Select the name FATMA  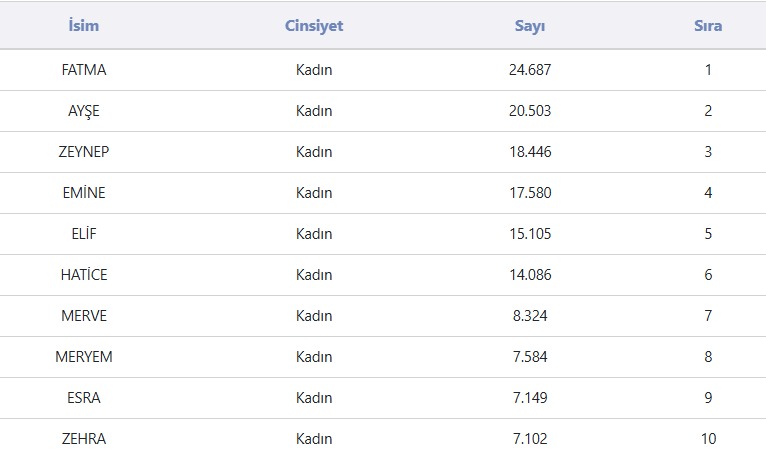83,70
